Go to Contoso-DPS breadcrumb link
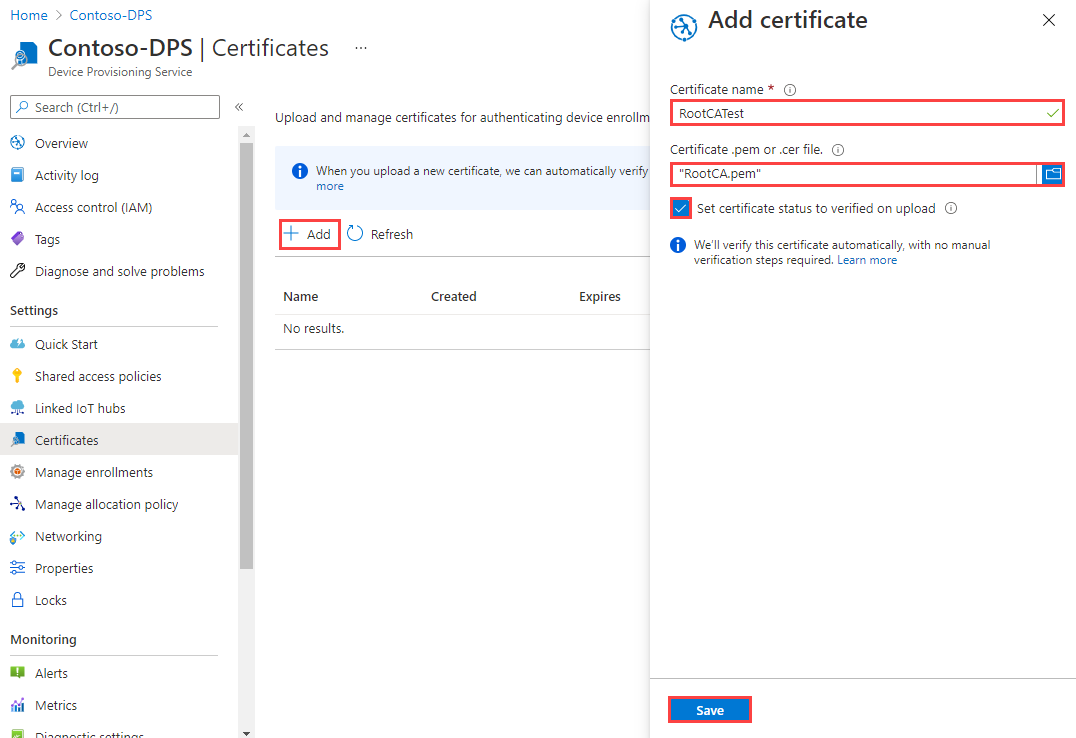Screen dimensions: 1076x738 coord(110,15)
